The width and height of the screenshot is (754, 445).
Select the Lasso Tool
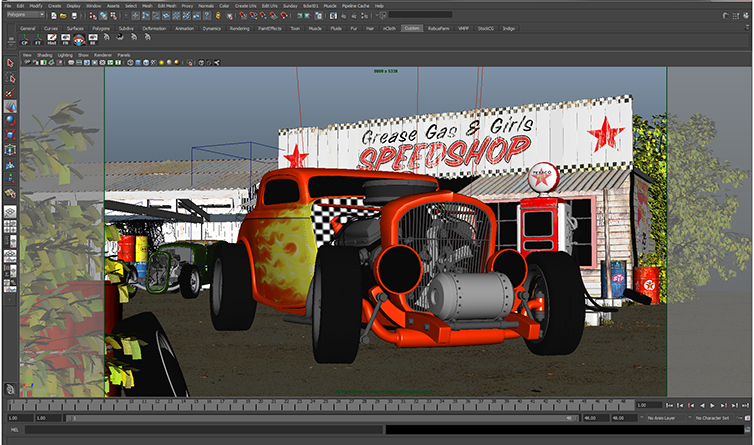[x=10, y=77]
